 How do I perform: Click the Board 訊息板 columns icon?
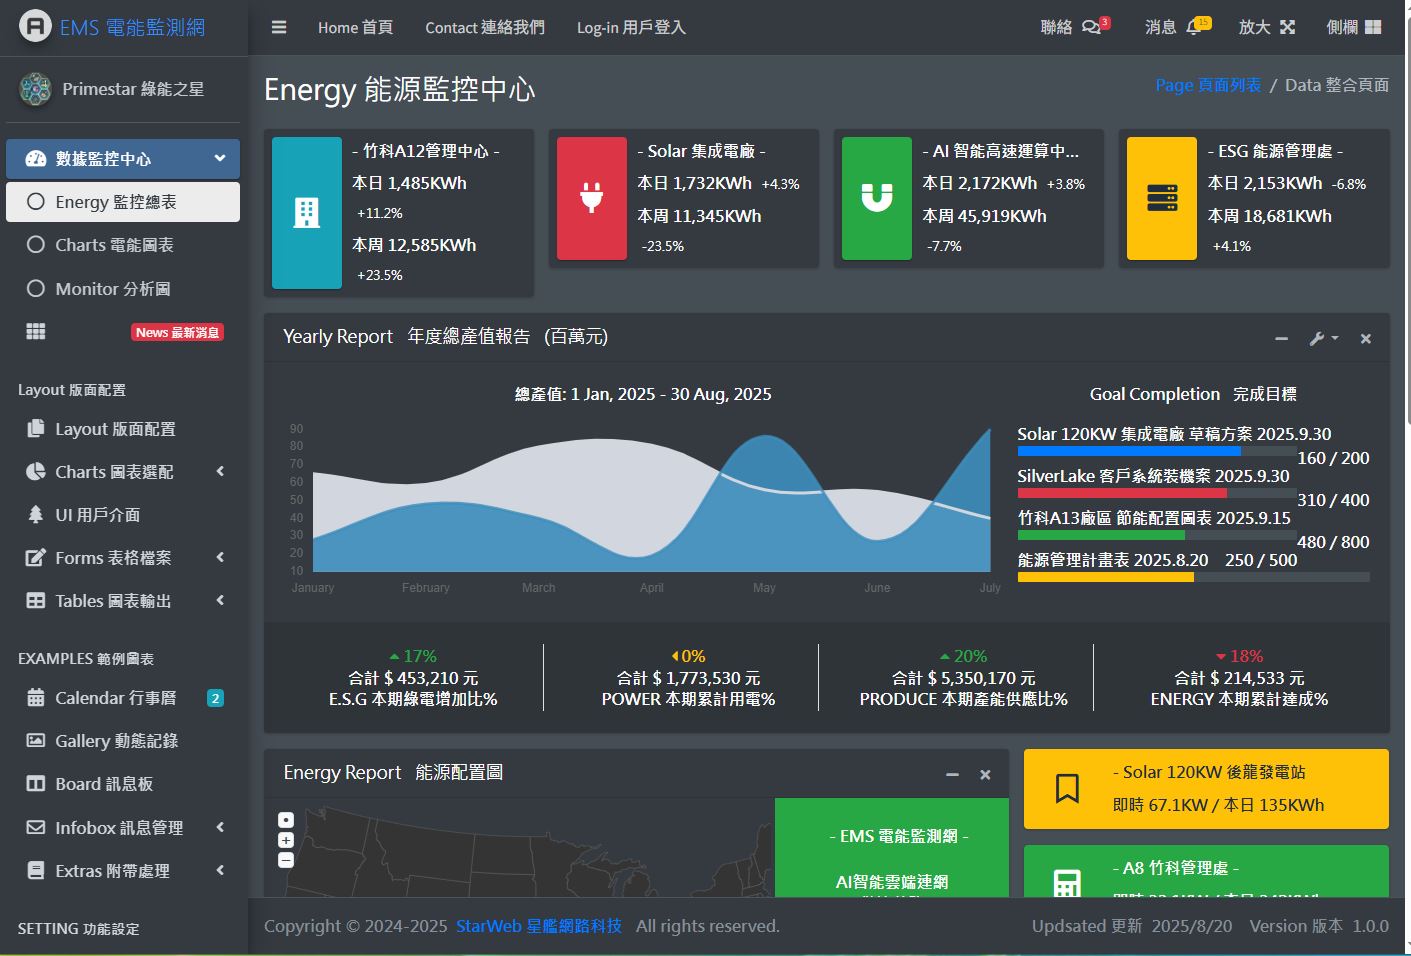pos(36,784)
